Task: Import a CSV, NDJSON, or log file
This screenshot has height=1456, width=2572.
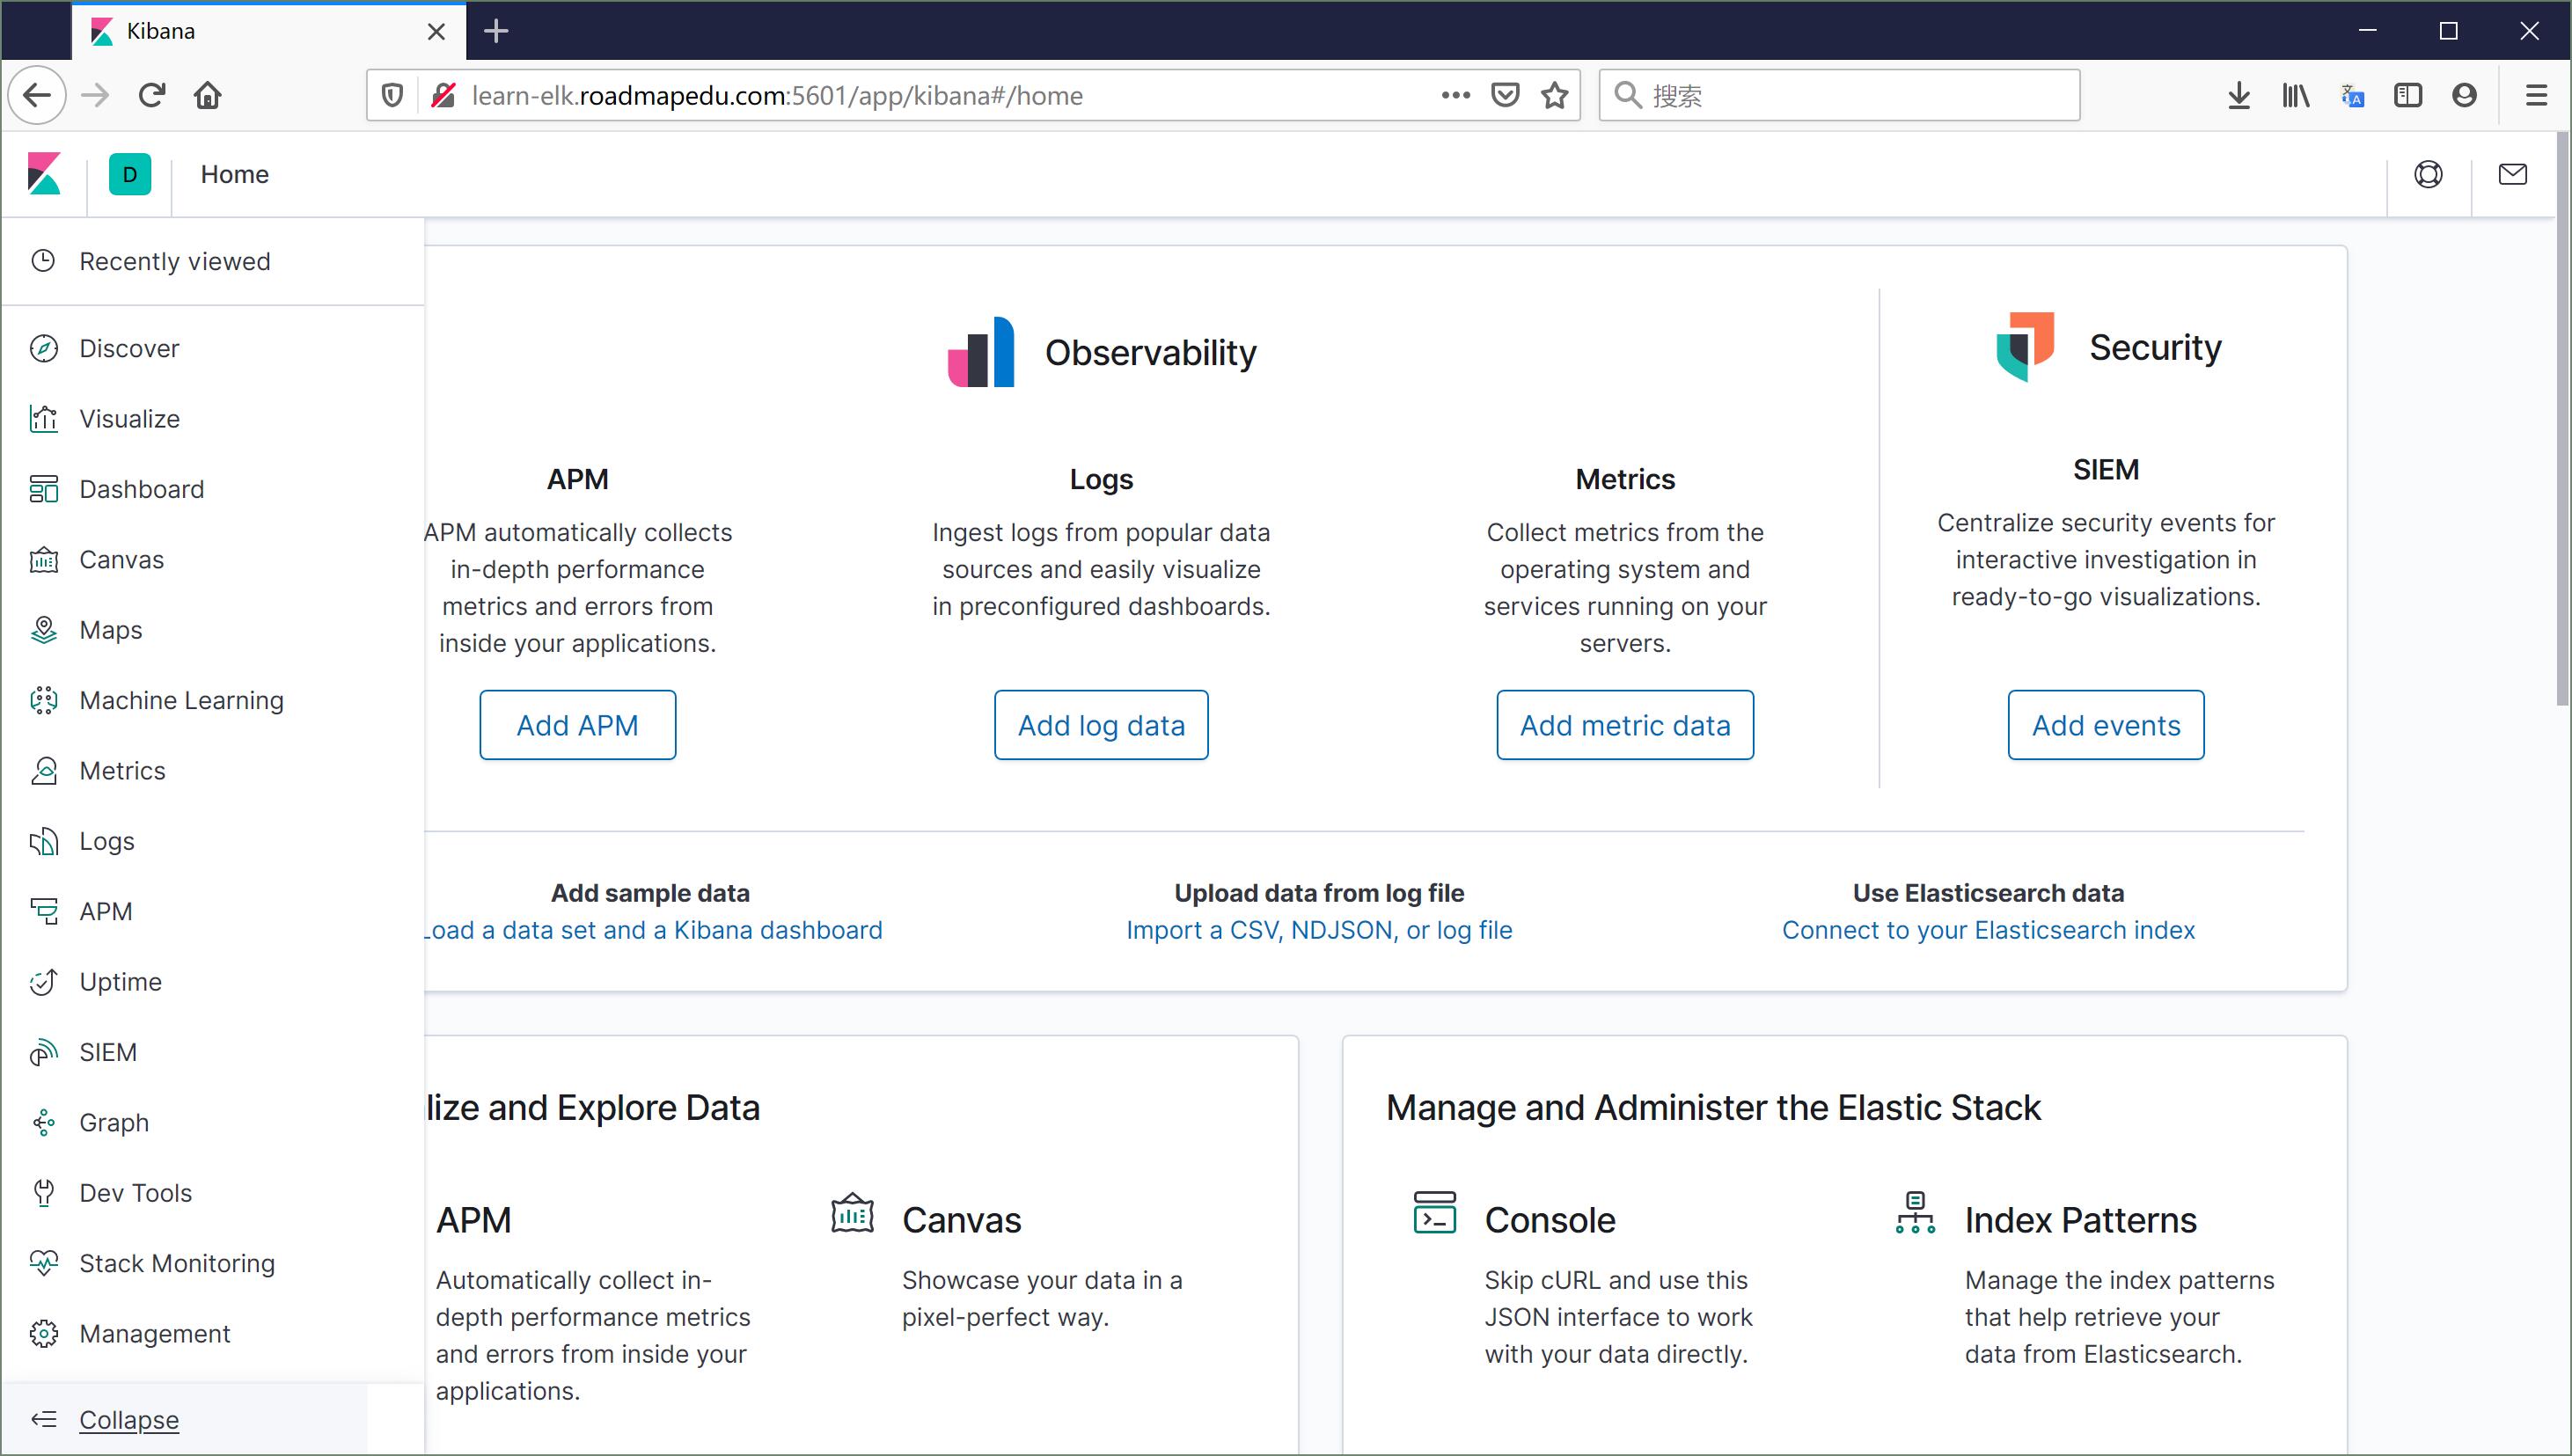Action: (1320, 929)
